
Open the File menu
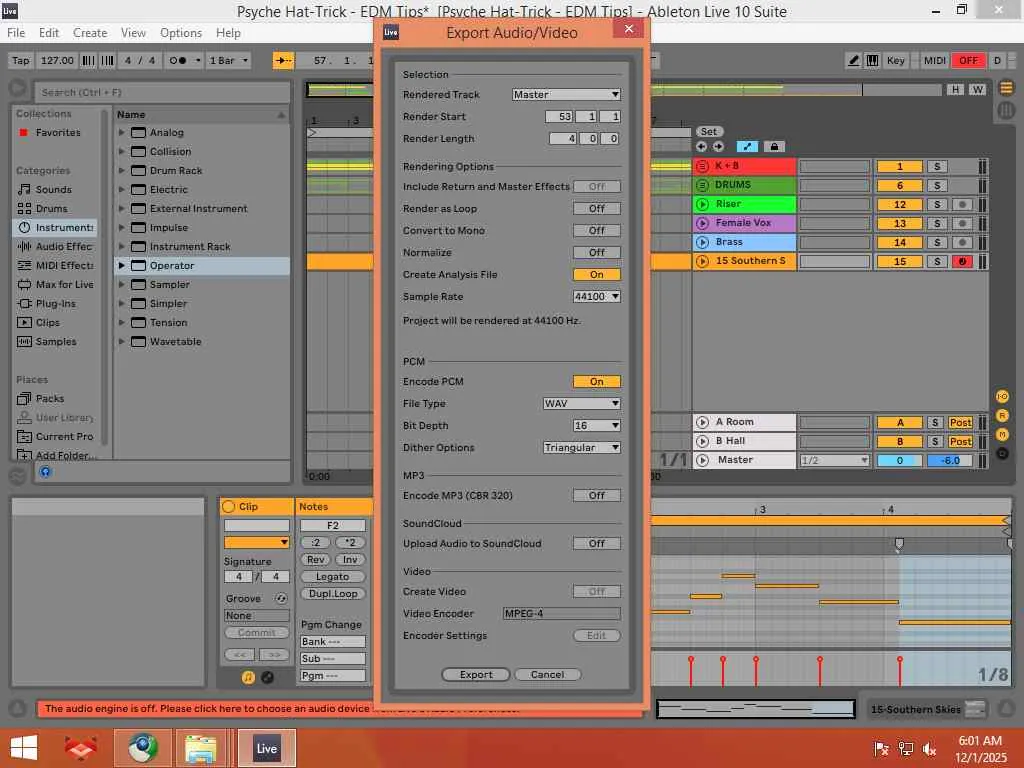16,33
